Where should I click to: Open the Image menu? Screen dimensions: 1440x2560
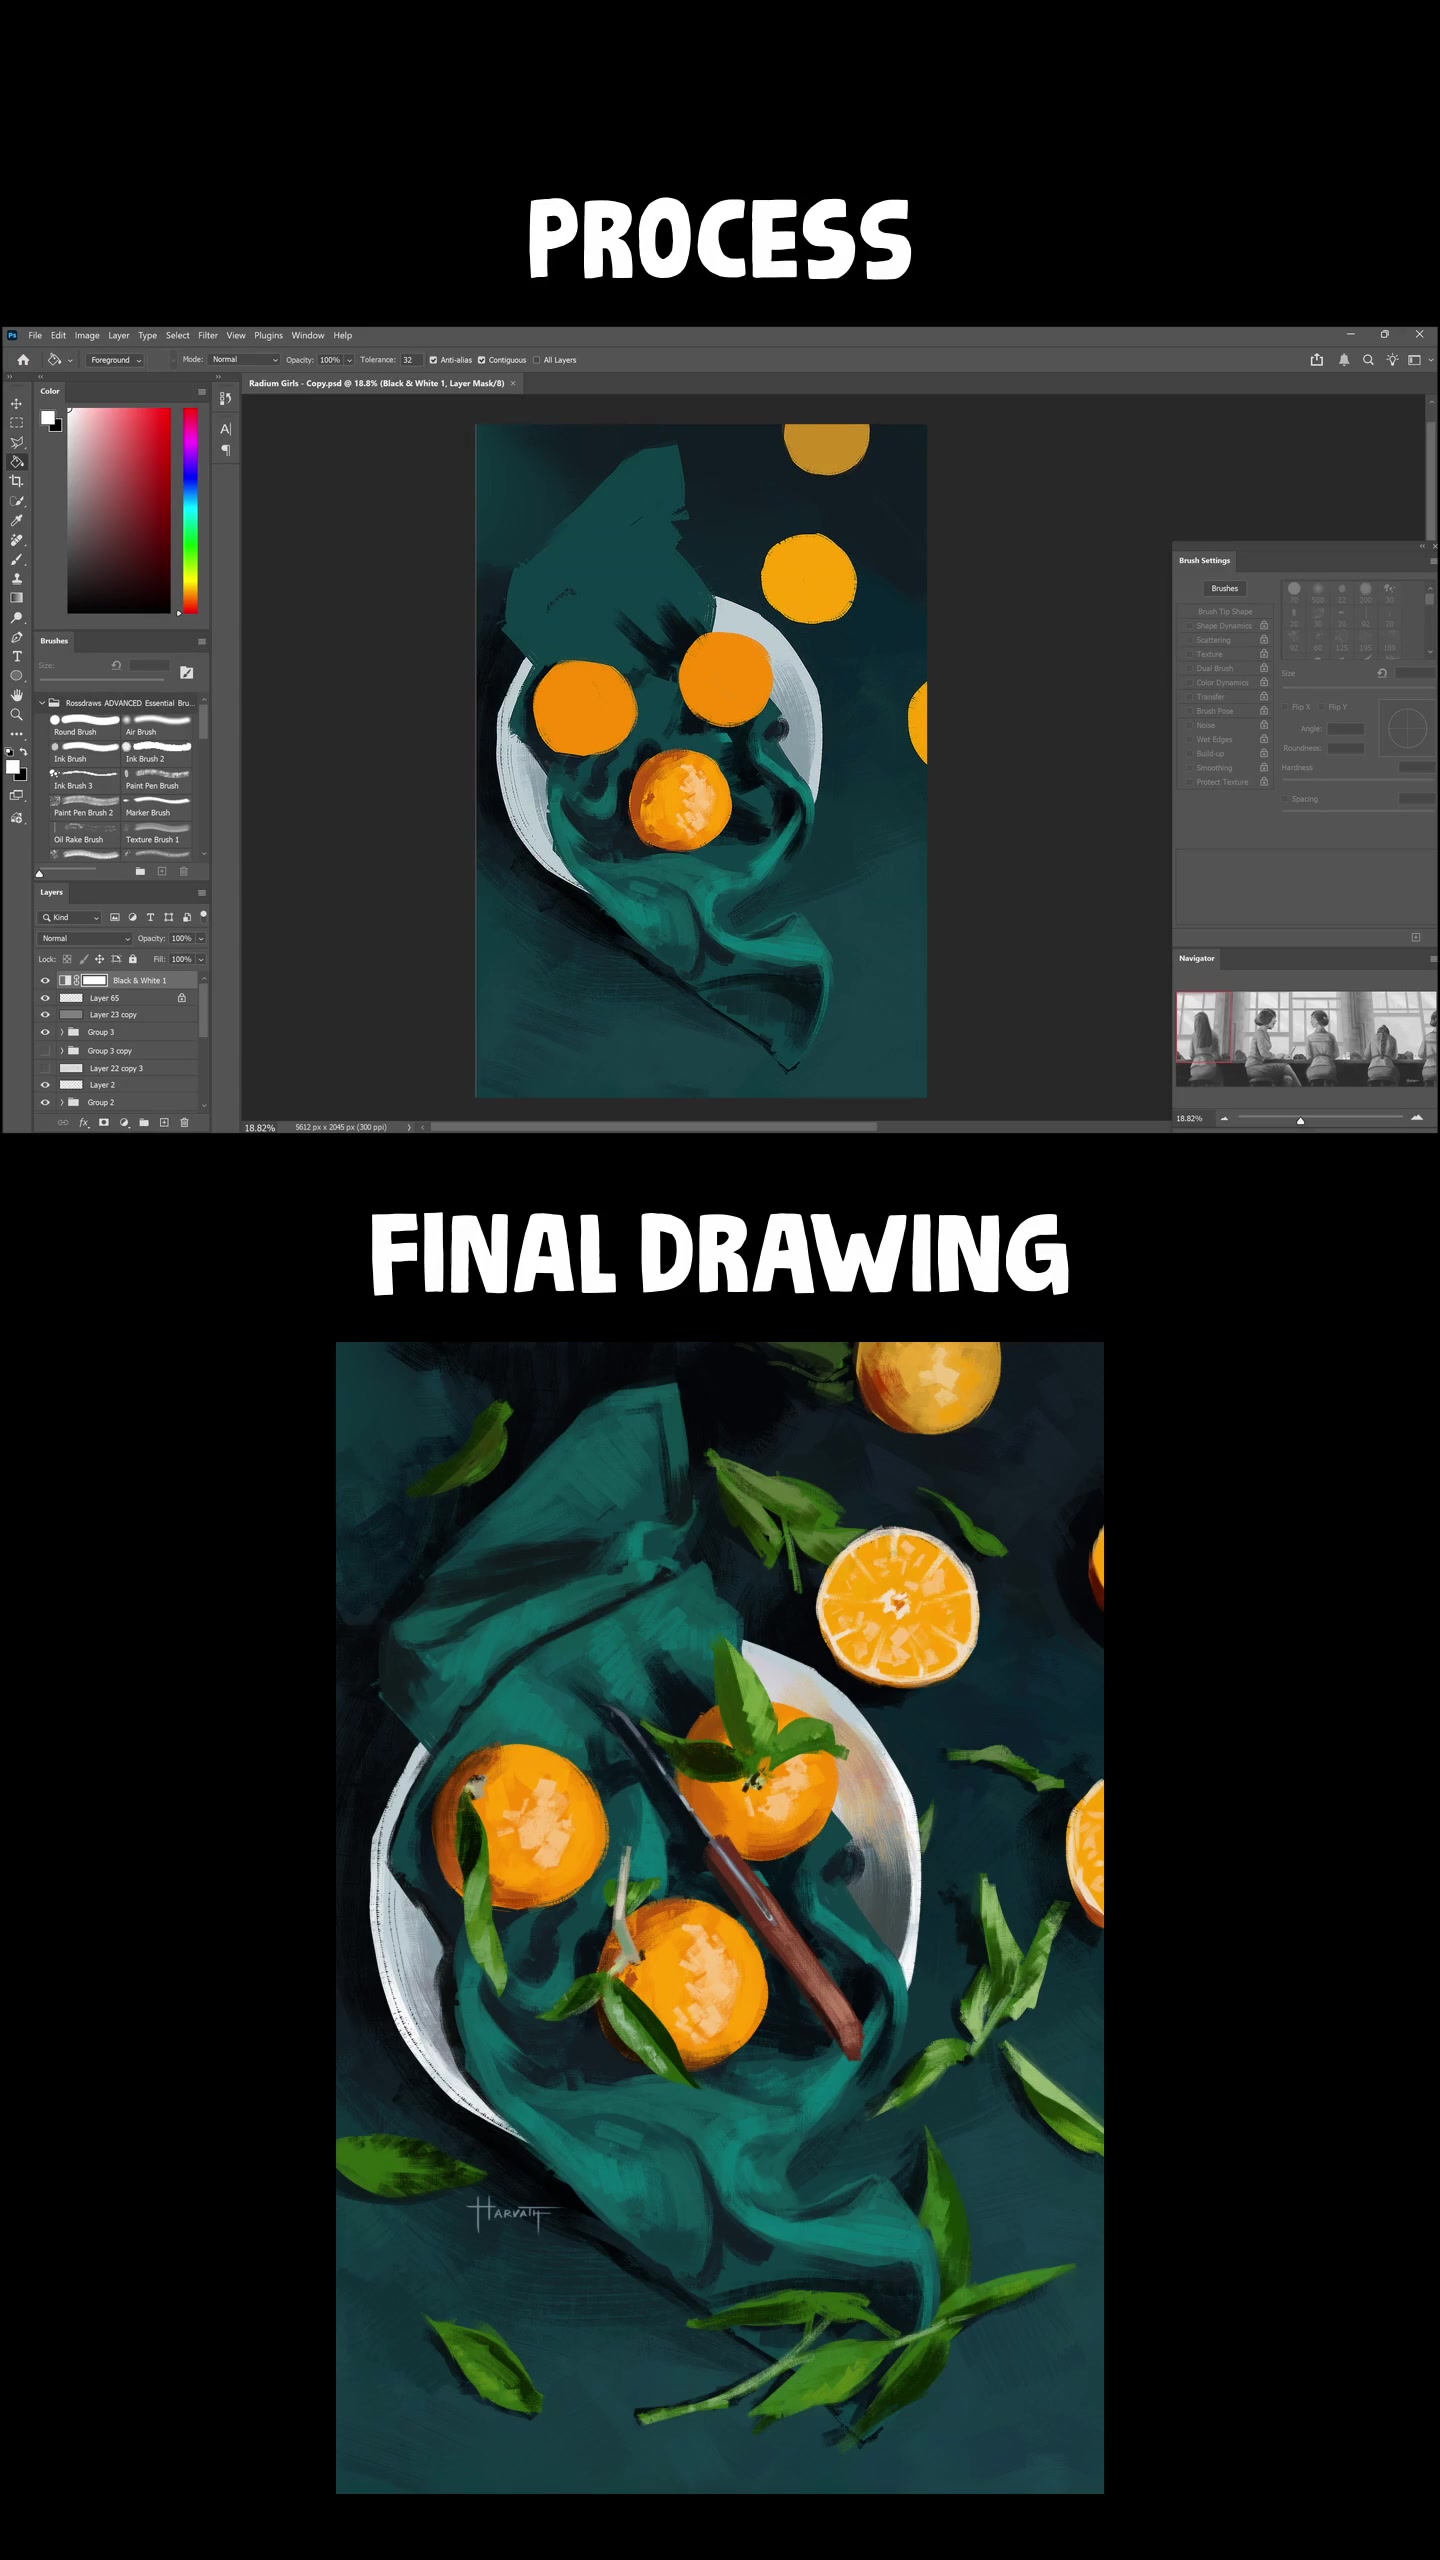tap(87, 336)
